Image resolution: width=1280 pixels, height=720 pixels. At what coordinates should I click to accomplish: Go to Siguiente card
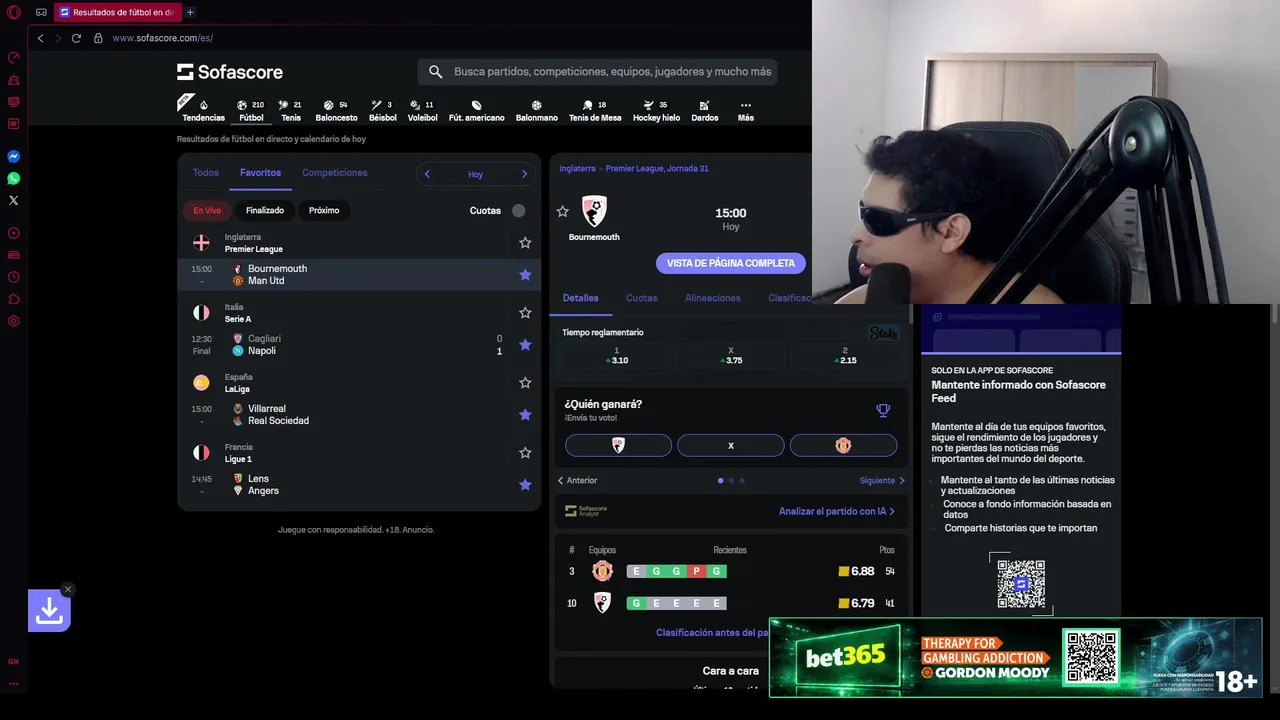coord(882,481)
